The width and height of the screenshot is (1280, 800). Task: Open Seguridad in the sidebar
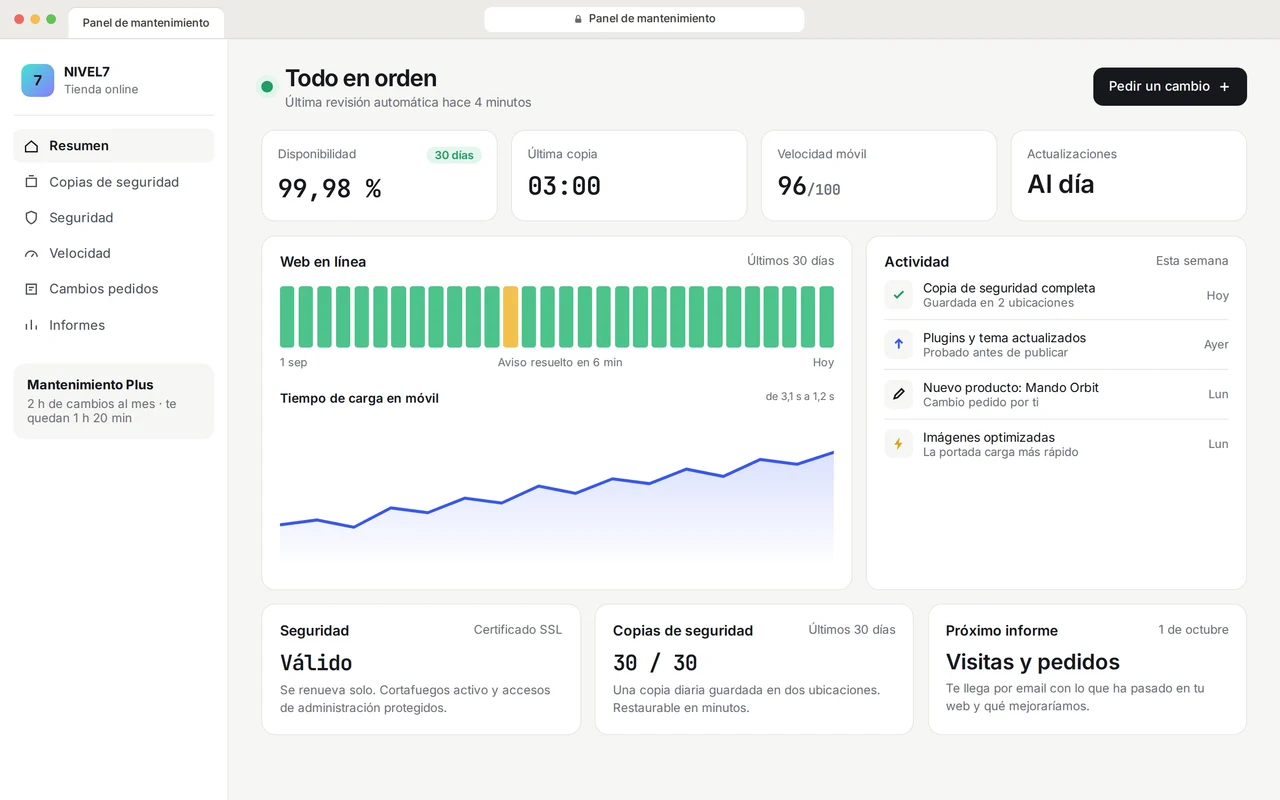(x=113, y=218)
